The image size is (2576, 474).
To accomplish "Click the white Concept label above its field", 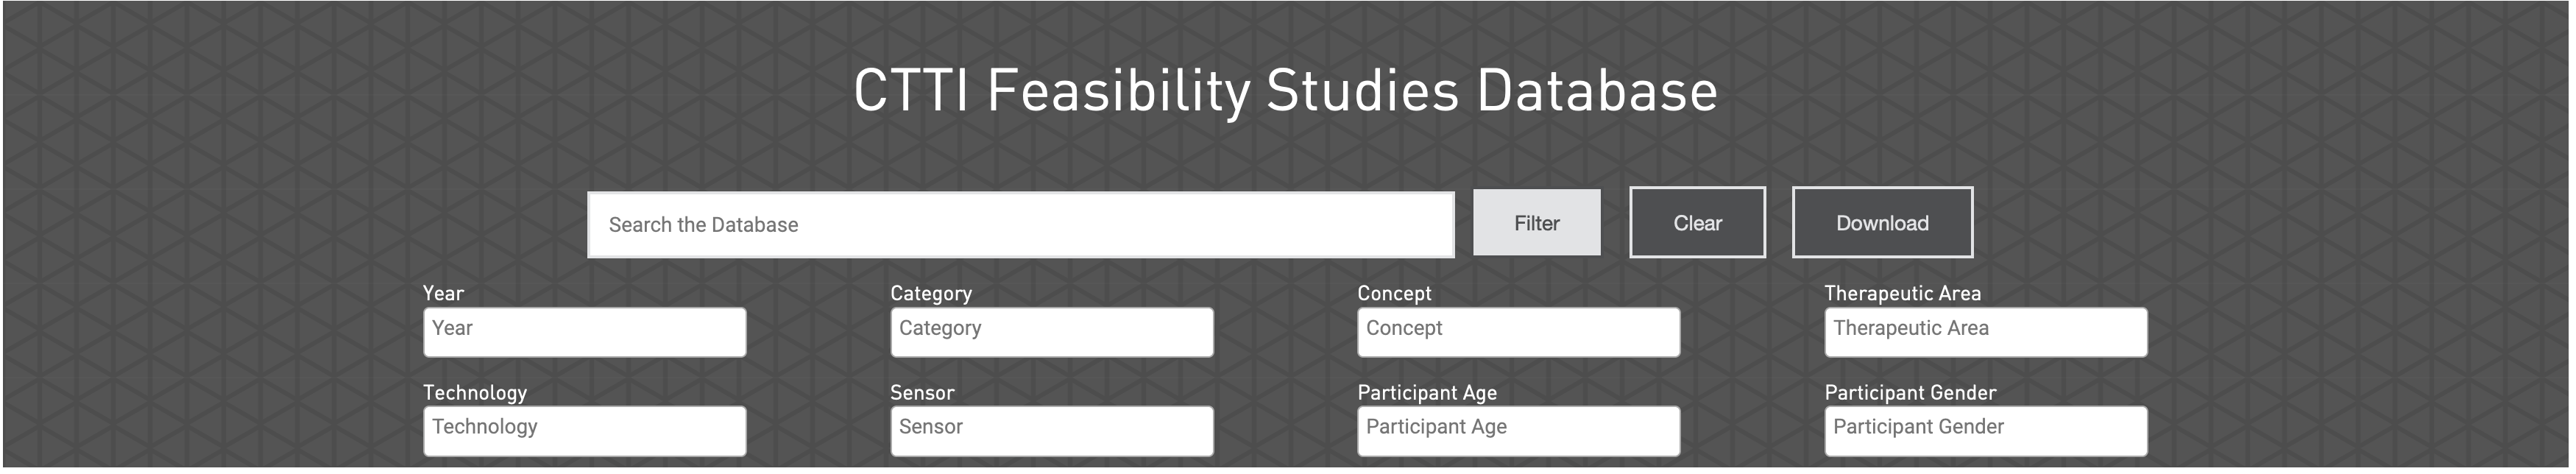I will (1394, 293).
